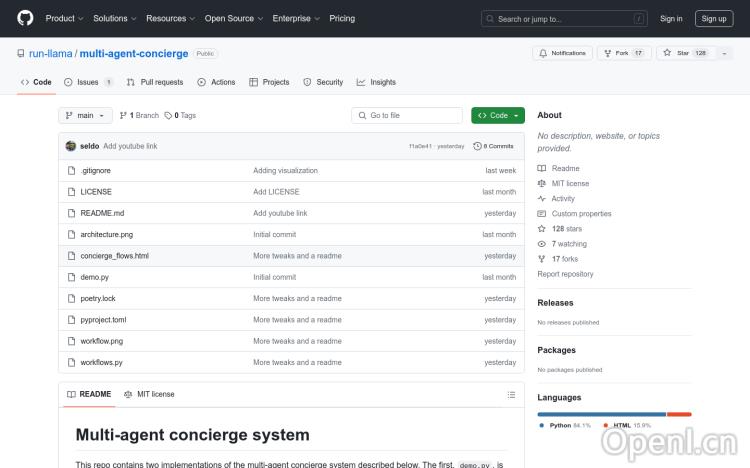Click the GitHub logo icon
Image resolution: width=750 pixels, height=468 pixels.
25,18
